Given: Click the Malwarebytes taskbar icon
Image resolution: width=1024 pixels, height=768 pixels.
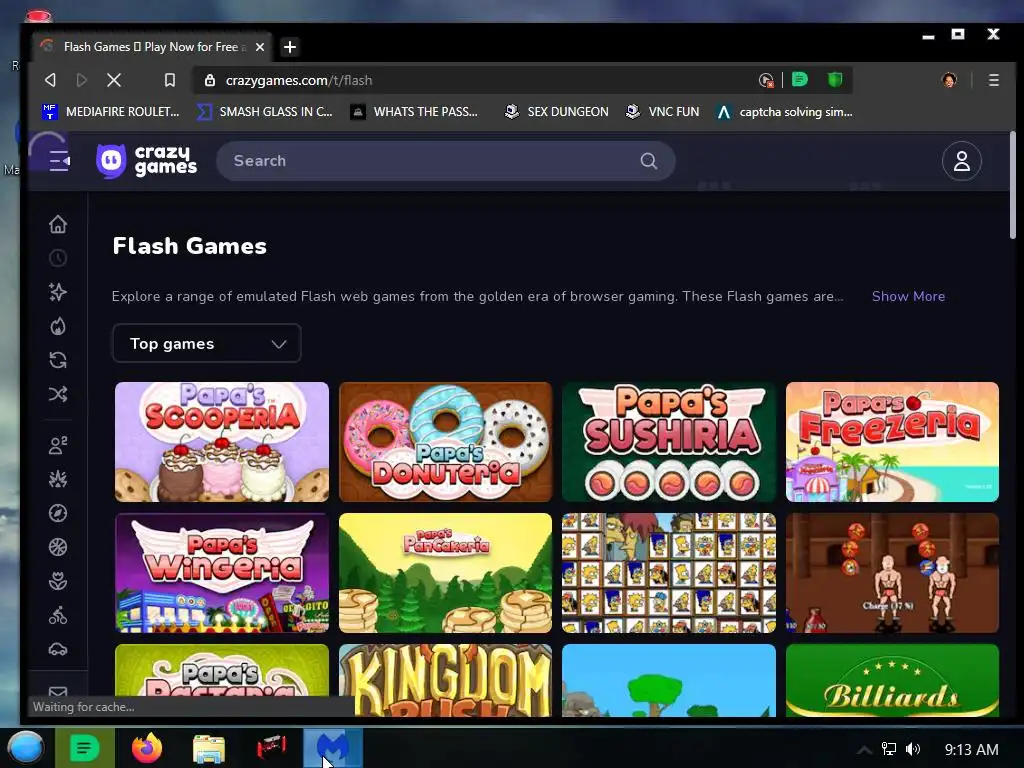Looking at the screenshot, I should tap(333, 748).
